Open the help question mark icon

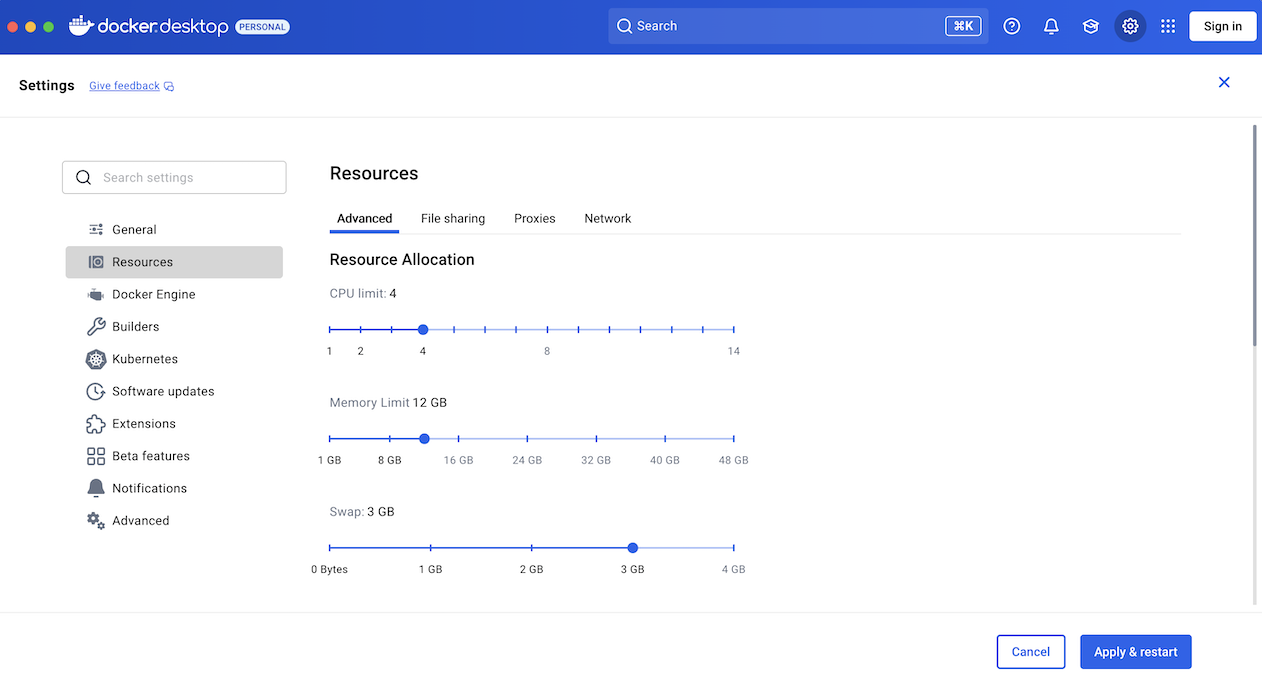click(1012, 27)
